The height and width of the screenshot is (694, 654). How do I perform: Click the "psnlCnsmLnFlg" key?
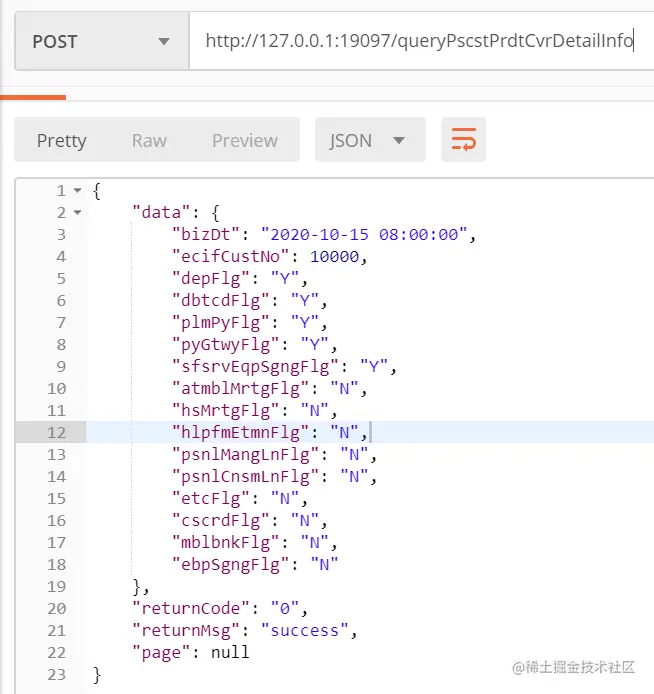click(x=245, y=477)
